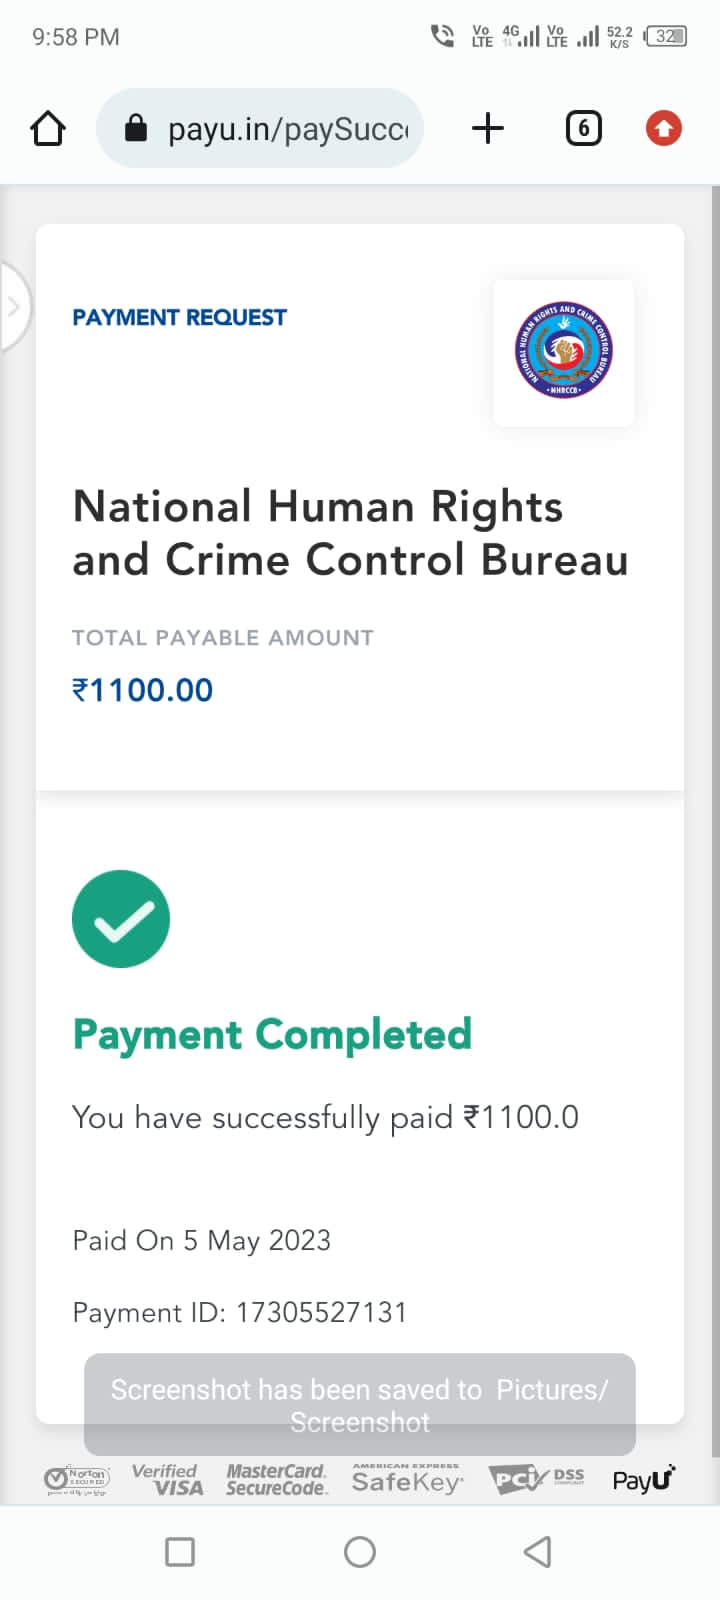Tap the PayU logo in footer

click(x=644, y=1479)
